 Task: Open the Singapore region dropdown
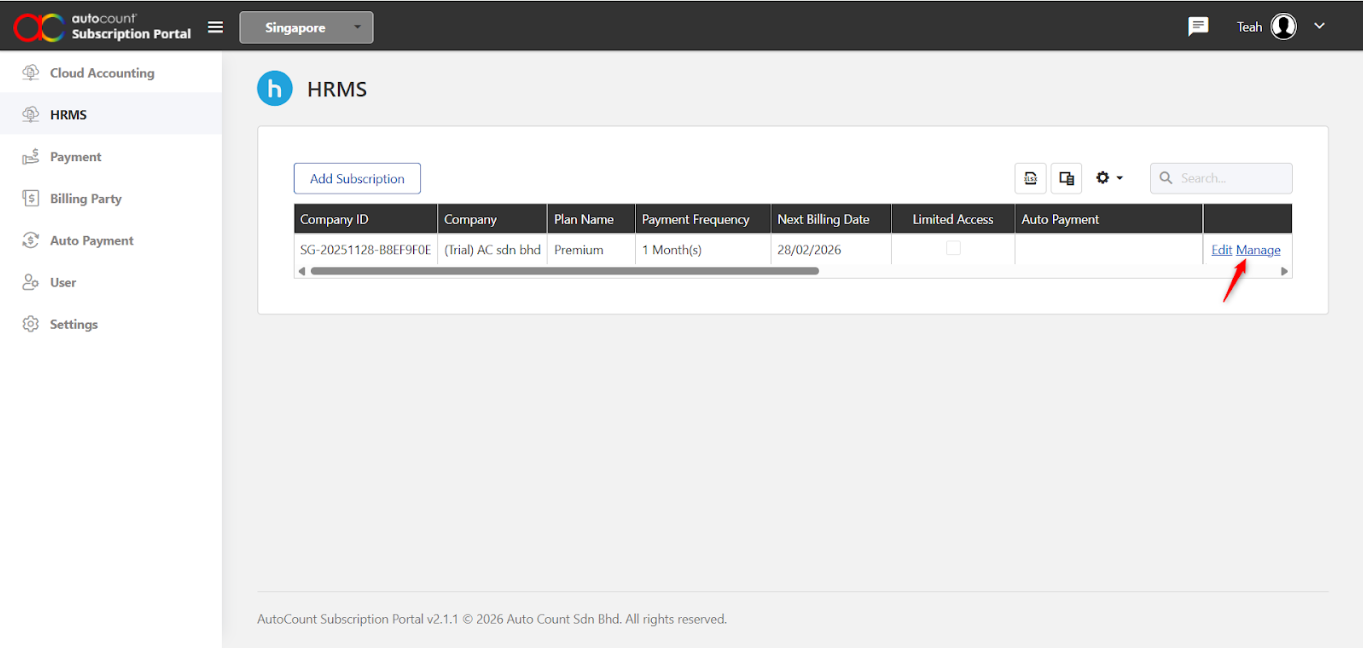306,28
